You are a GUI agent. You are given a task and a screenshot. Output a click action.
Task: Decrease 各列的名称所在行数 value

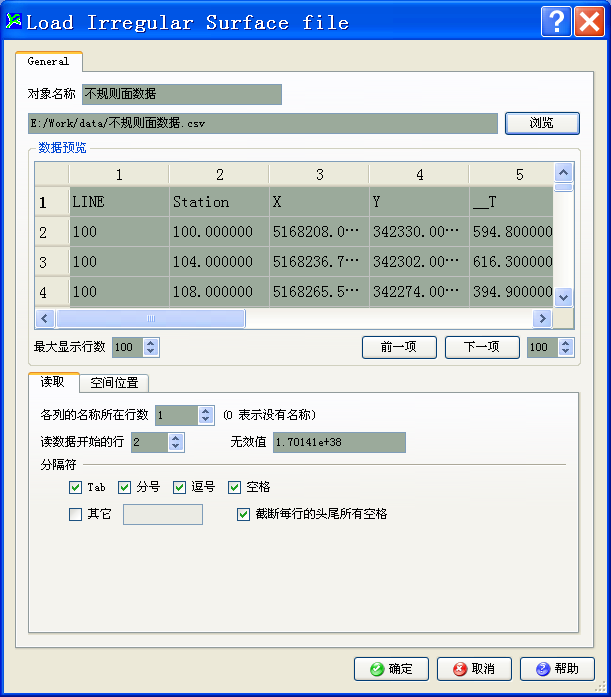tap(206, 420)
